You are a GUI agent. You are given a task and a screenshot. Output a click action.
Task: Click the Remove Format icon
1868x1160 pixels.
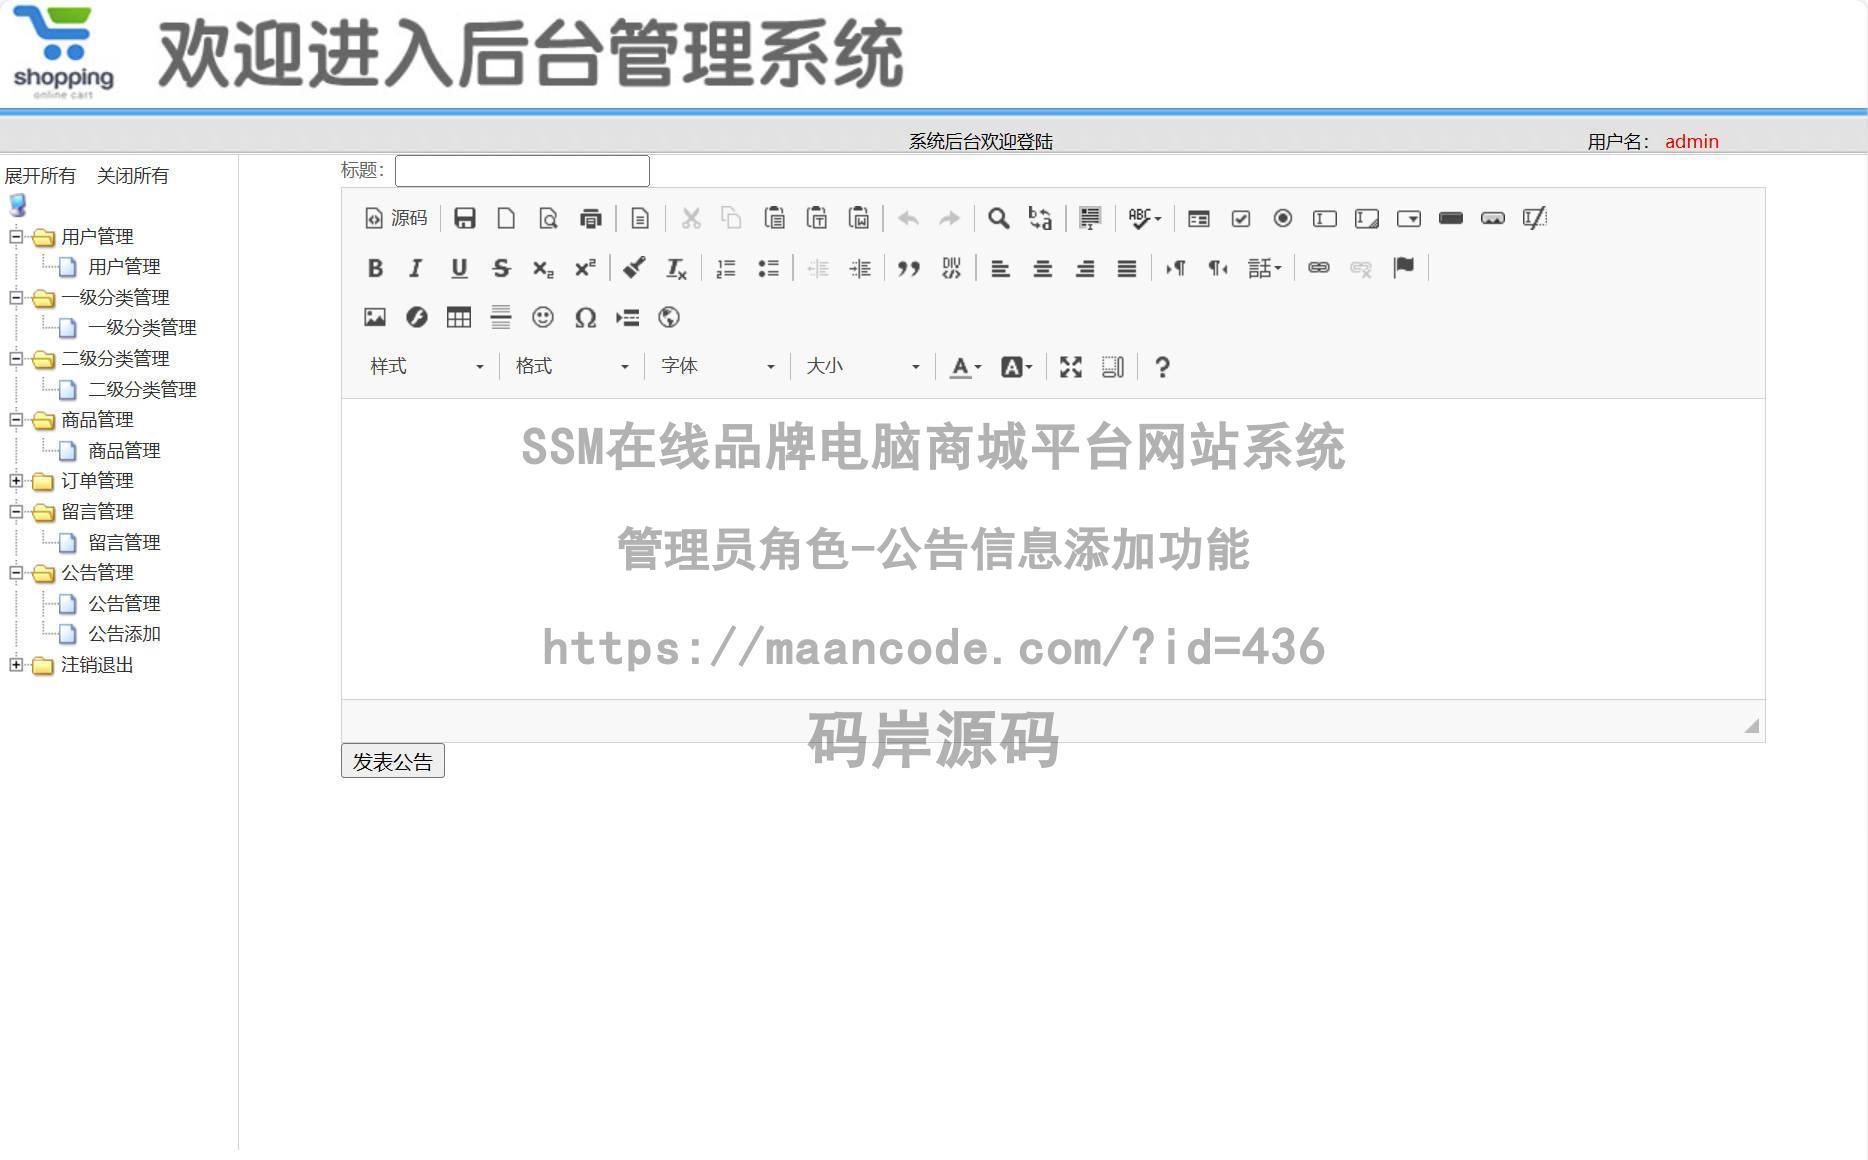click(676, 268)
